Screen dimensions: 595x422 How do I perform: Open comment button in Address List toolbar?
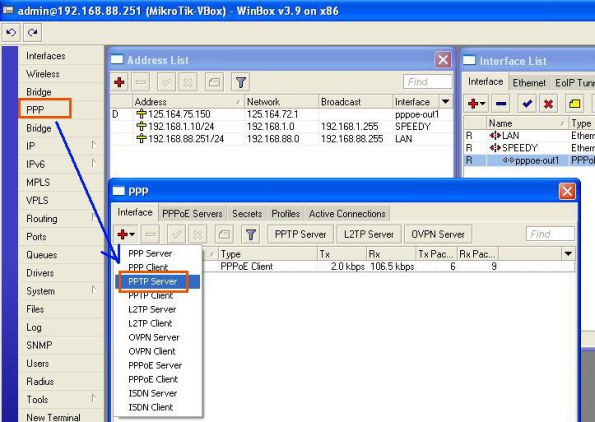(214, 82)
